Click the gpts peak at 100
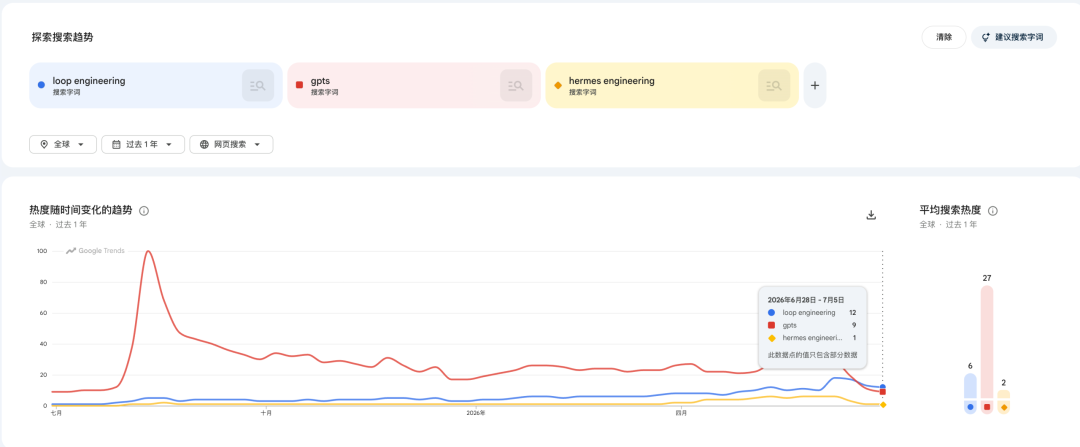The height and width of the screenshot is (447, 1080). [x=148, y=251]
